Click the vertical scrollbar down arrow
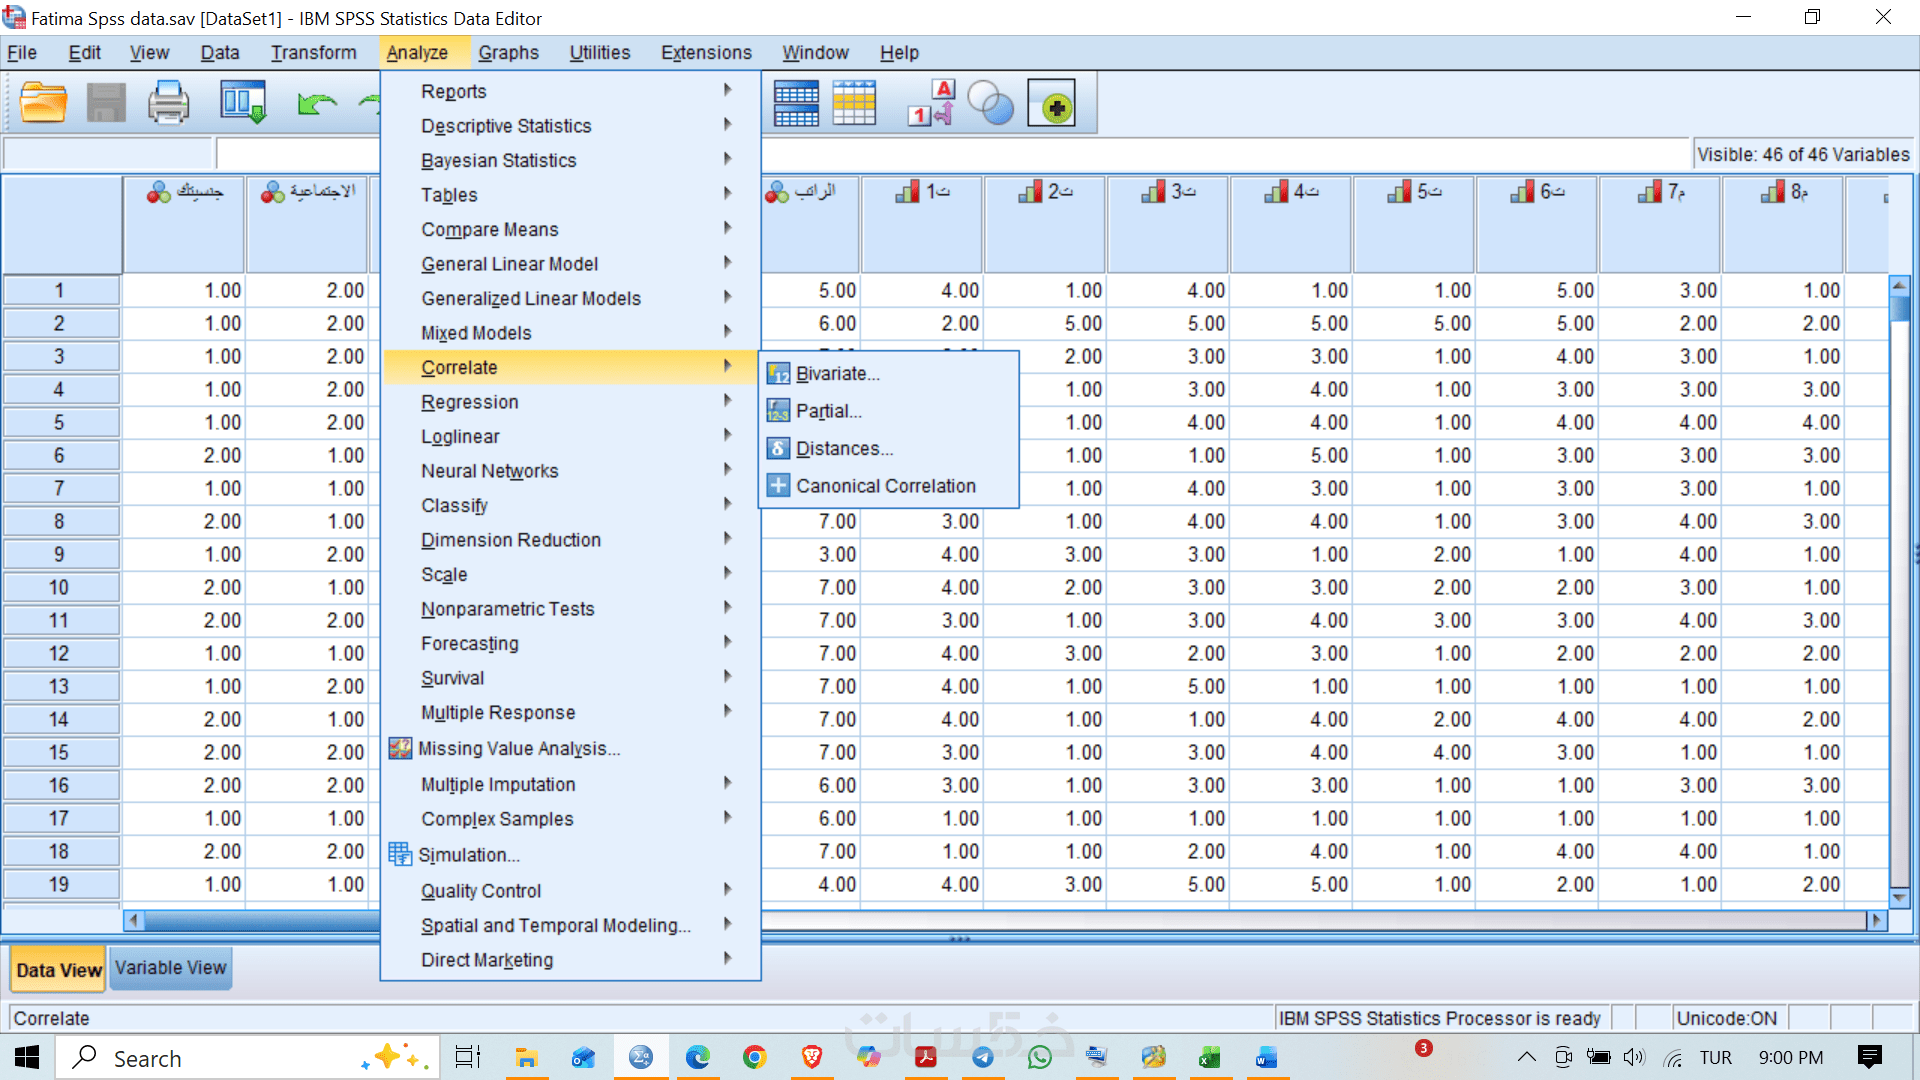1920x1080 pixels. point(1899,896)
